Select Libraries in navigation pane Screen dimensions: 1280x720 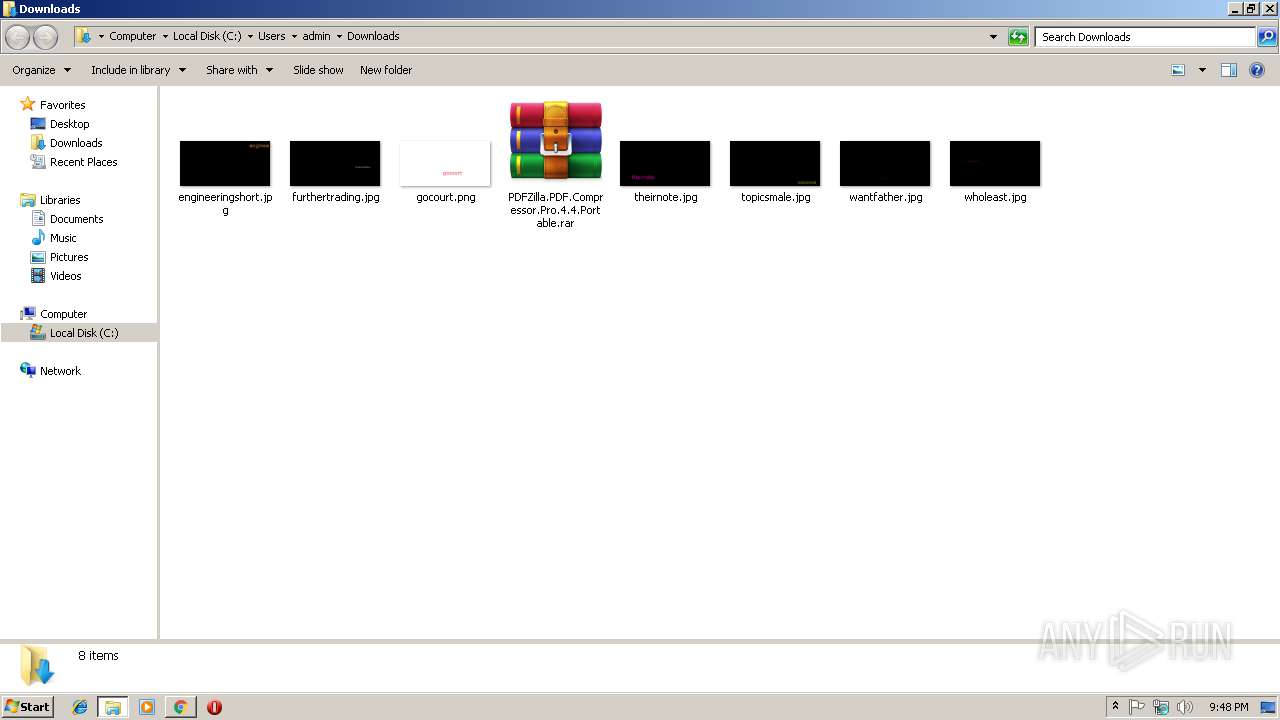click(60, 200)
